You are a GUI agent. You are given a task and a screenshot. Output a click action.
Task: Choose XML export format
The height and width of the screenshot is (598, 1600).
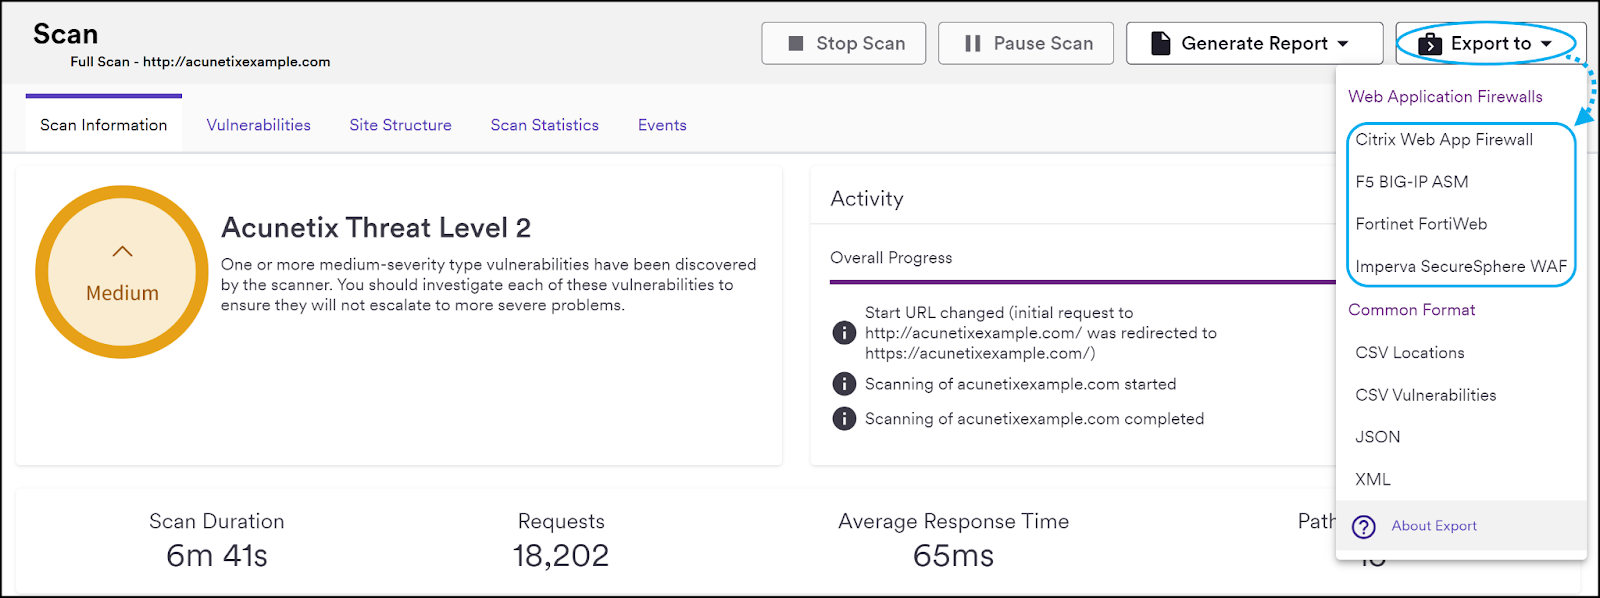[1373, 480]
